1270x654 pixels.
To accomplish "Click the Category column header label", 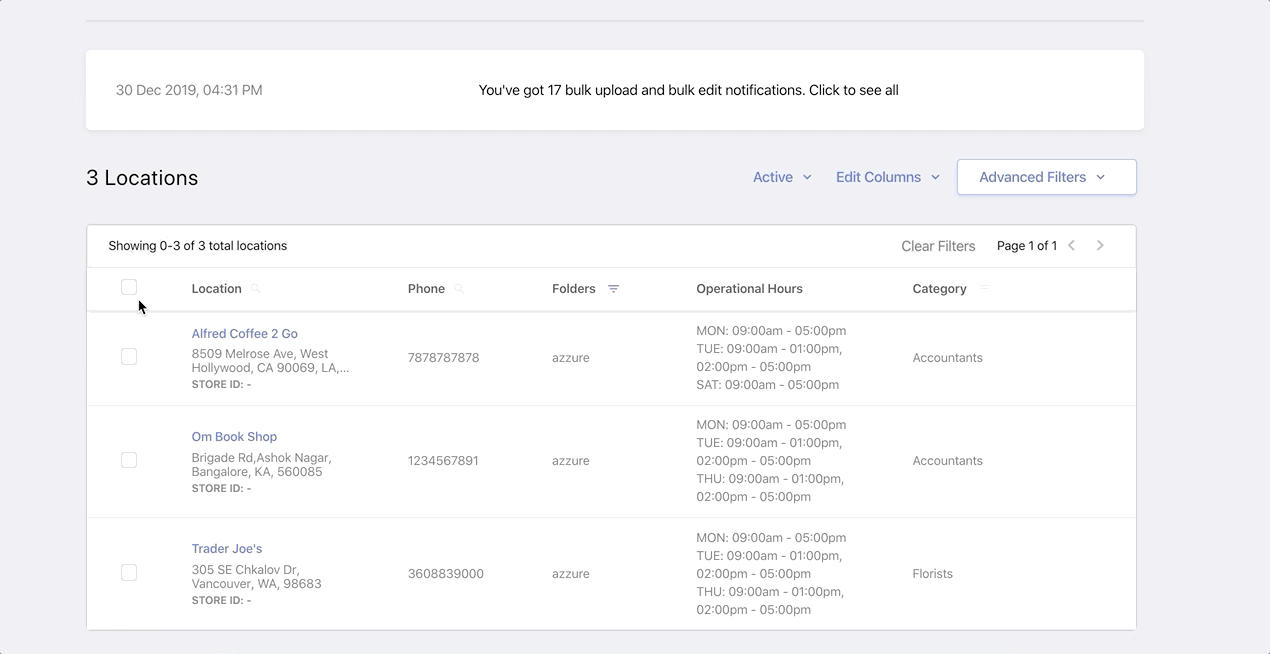I will coord(939,289).
